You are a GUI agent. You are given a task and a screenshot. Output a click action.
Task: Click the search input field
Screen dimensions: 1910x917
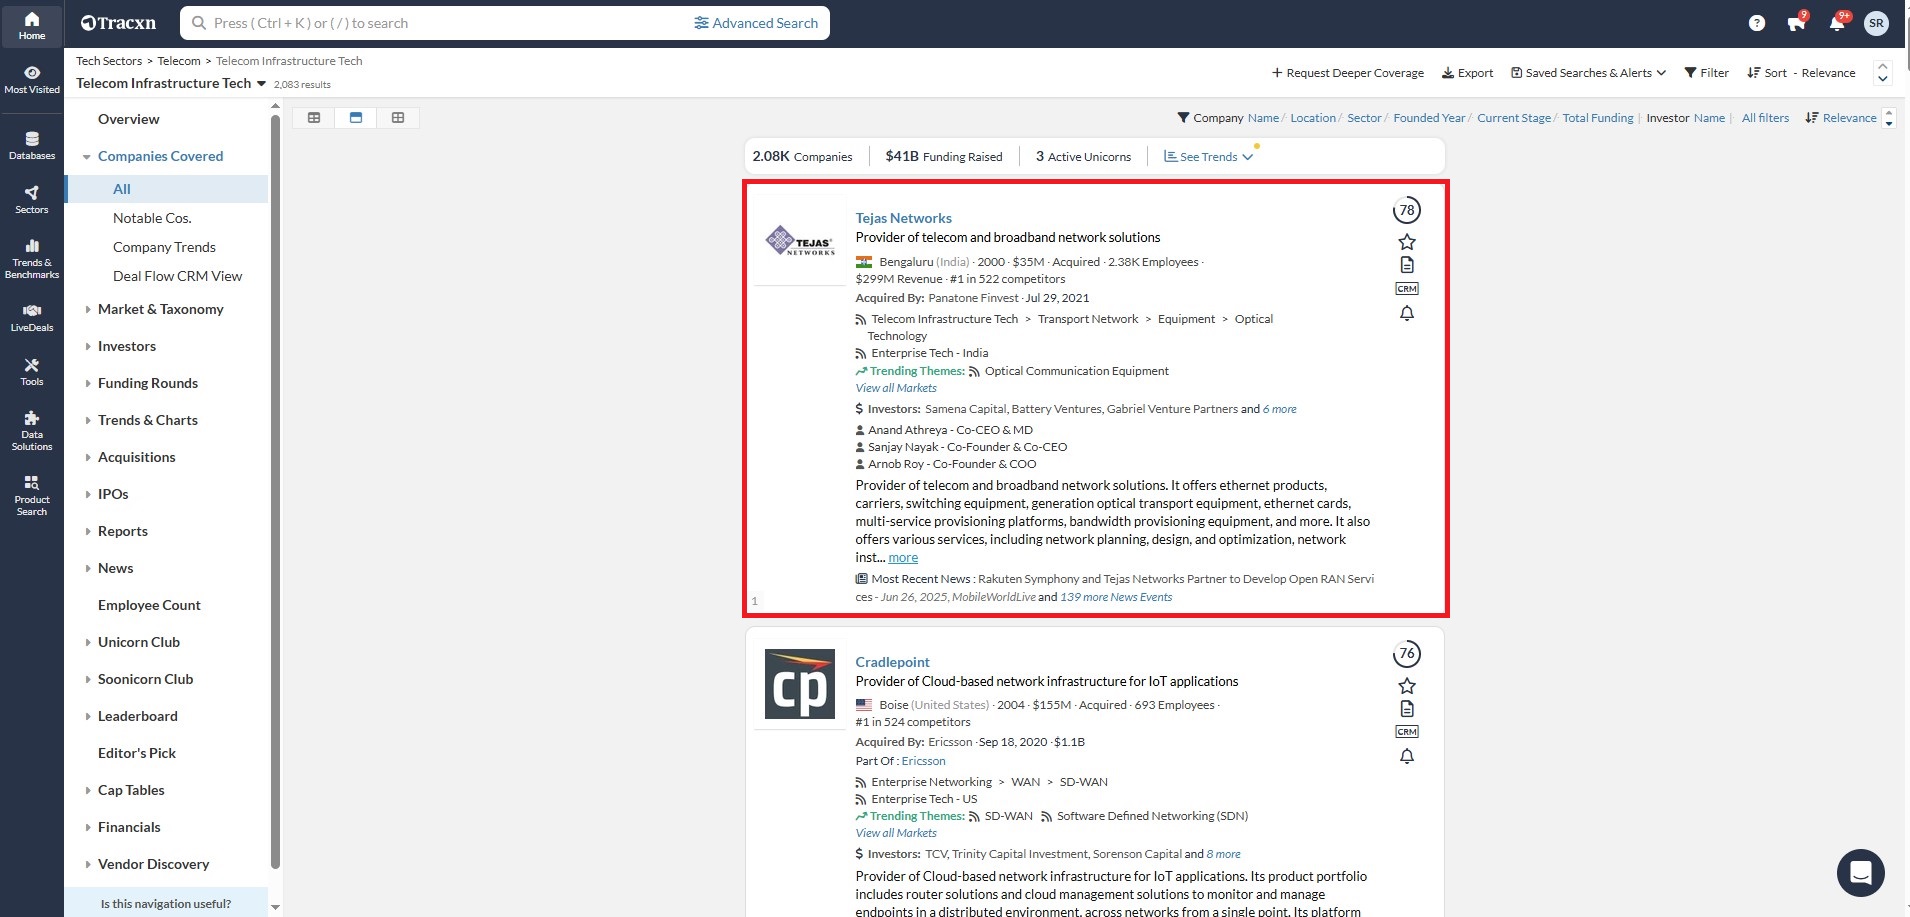[450, 23]
